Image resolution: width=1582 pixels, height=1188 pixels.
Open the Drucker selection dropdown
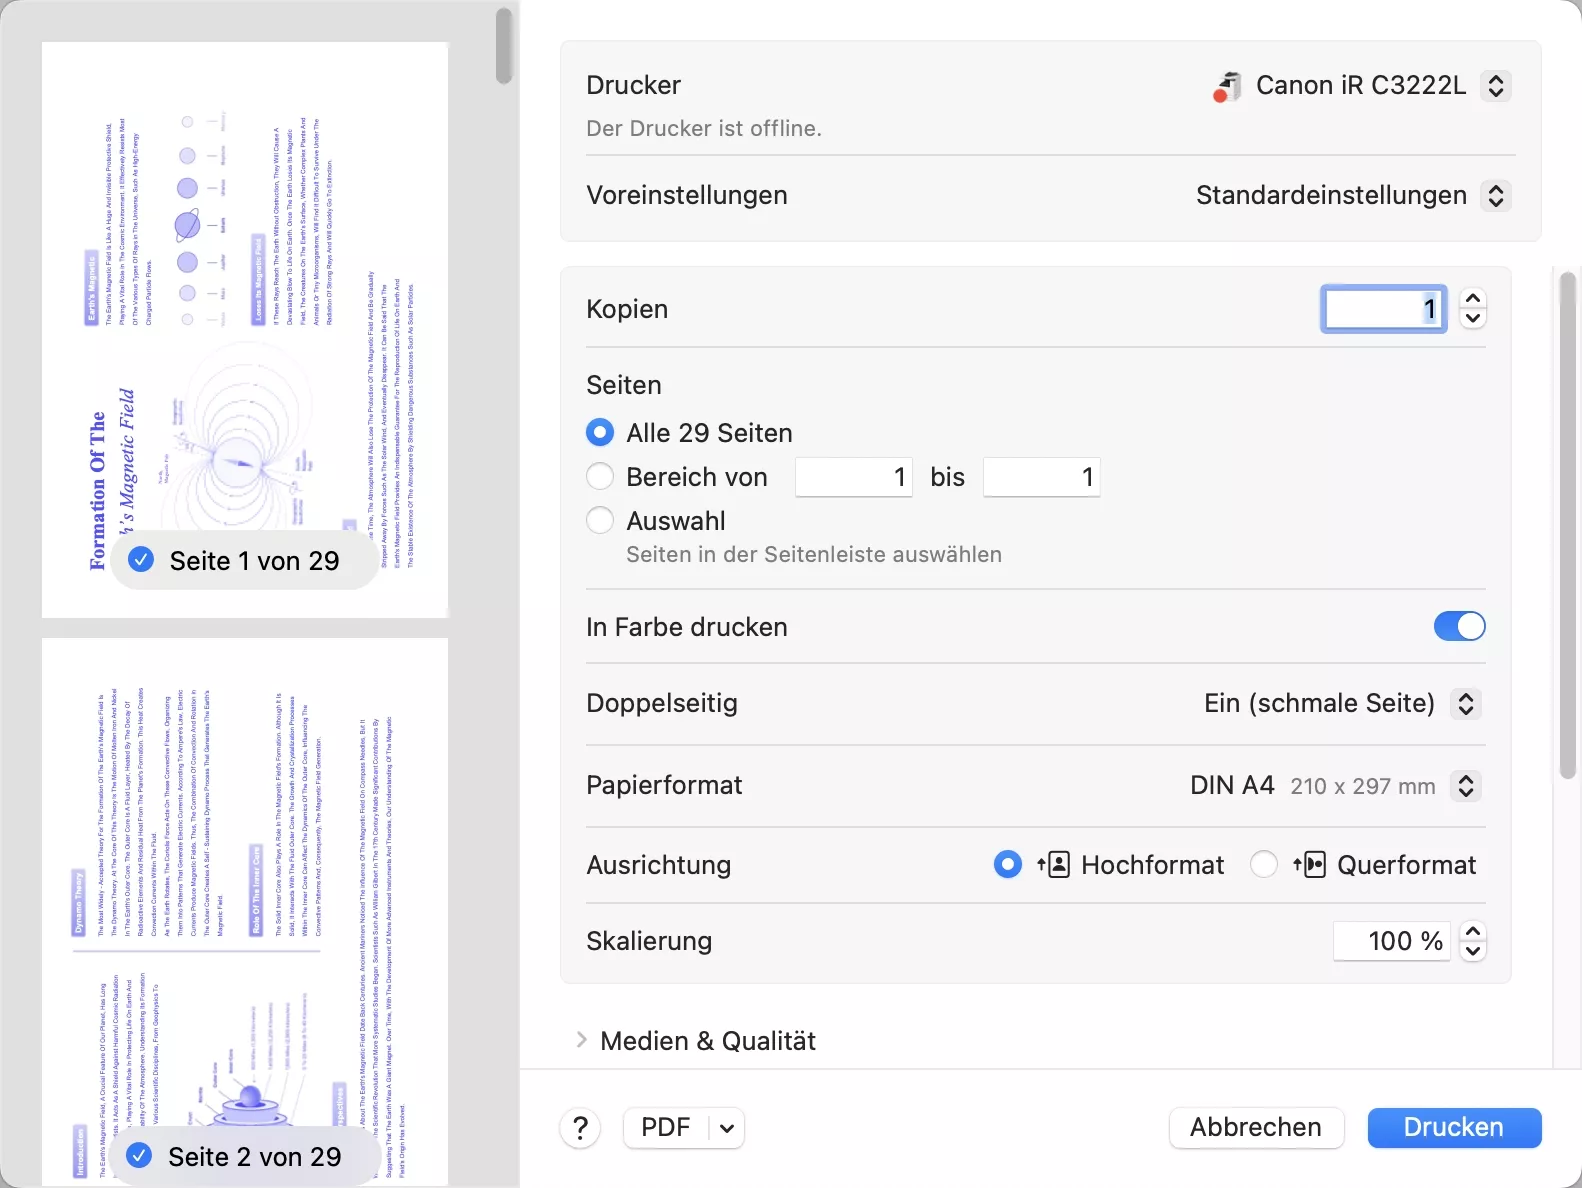(1496, 86)
